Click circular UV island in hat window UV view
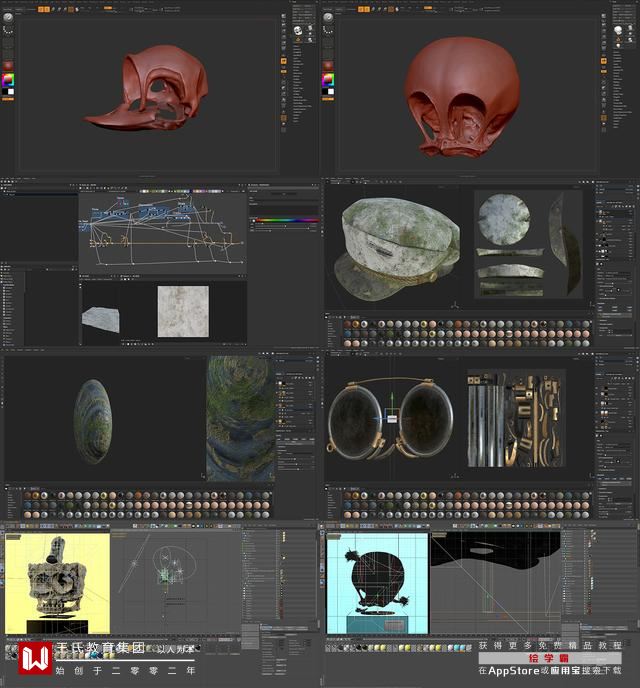The height and width of the screenshot is (688, 640). point(504,219)
